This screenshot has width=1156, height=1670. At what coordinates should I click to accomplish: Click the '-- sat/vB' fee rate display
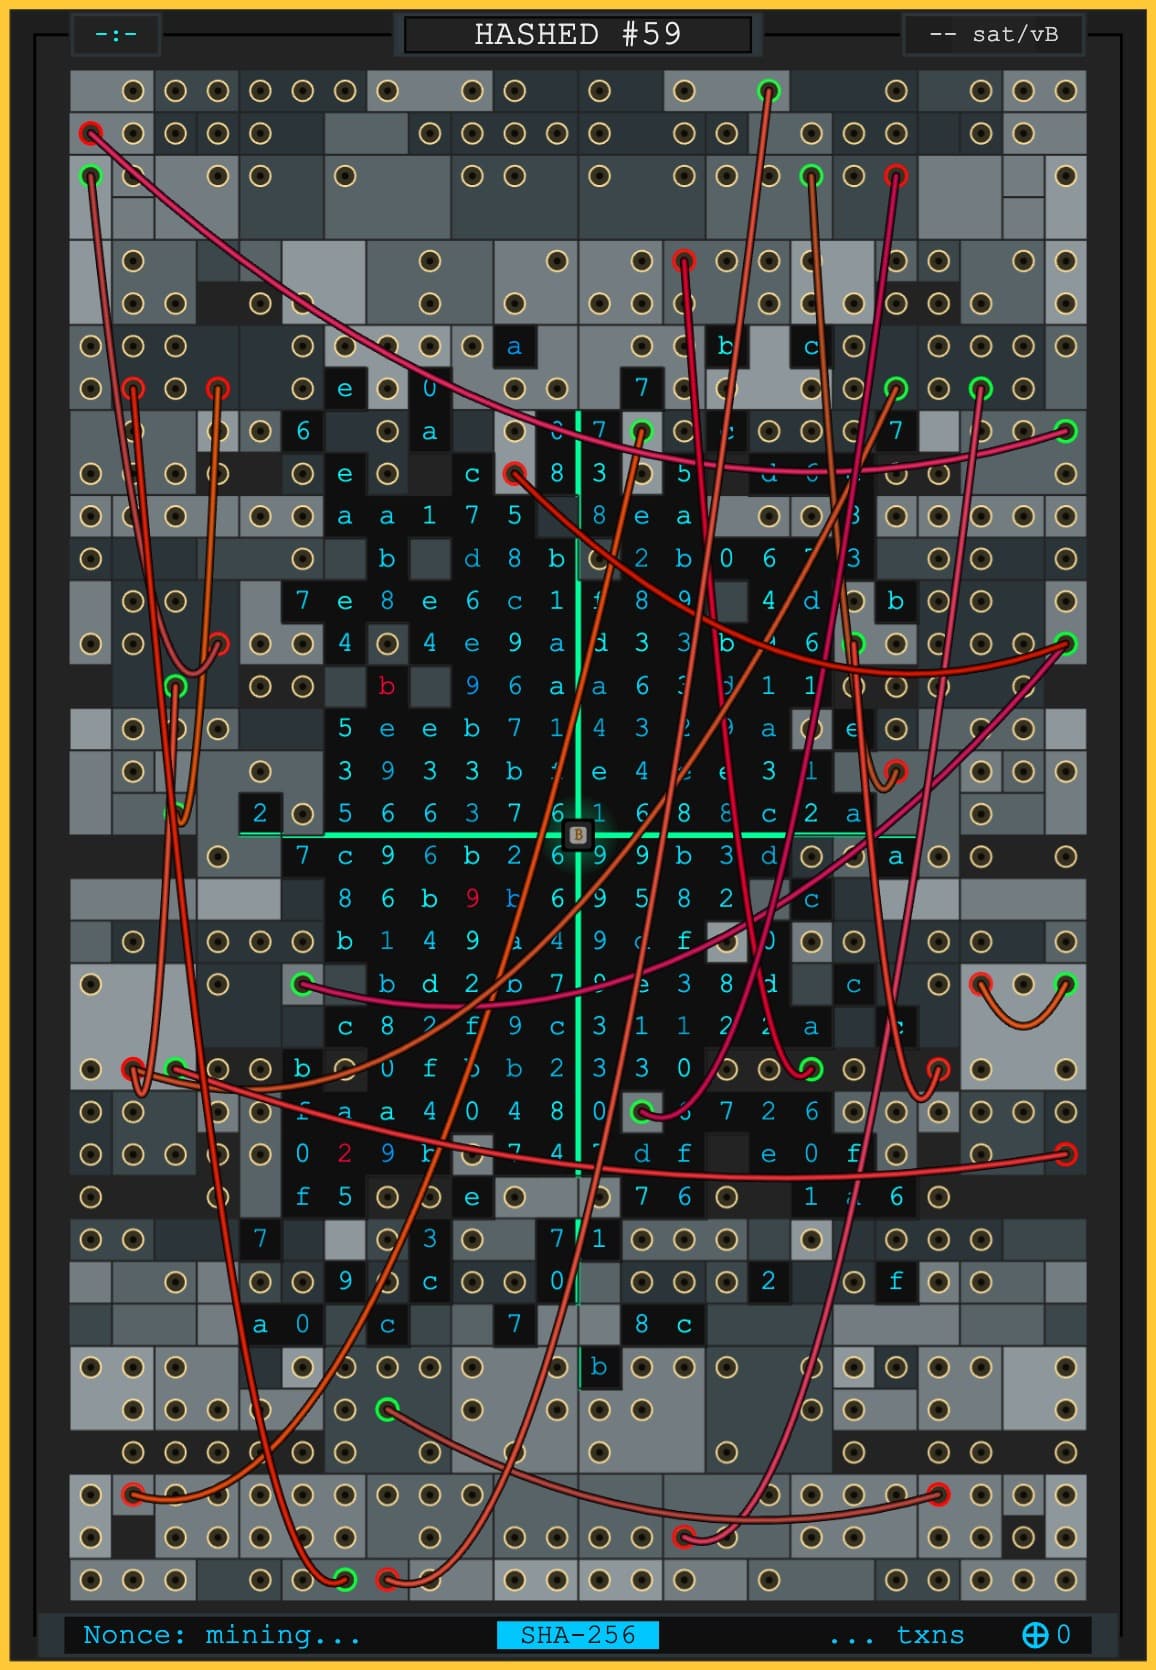click(993, 34)
